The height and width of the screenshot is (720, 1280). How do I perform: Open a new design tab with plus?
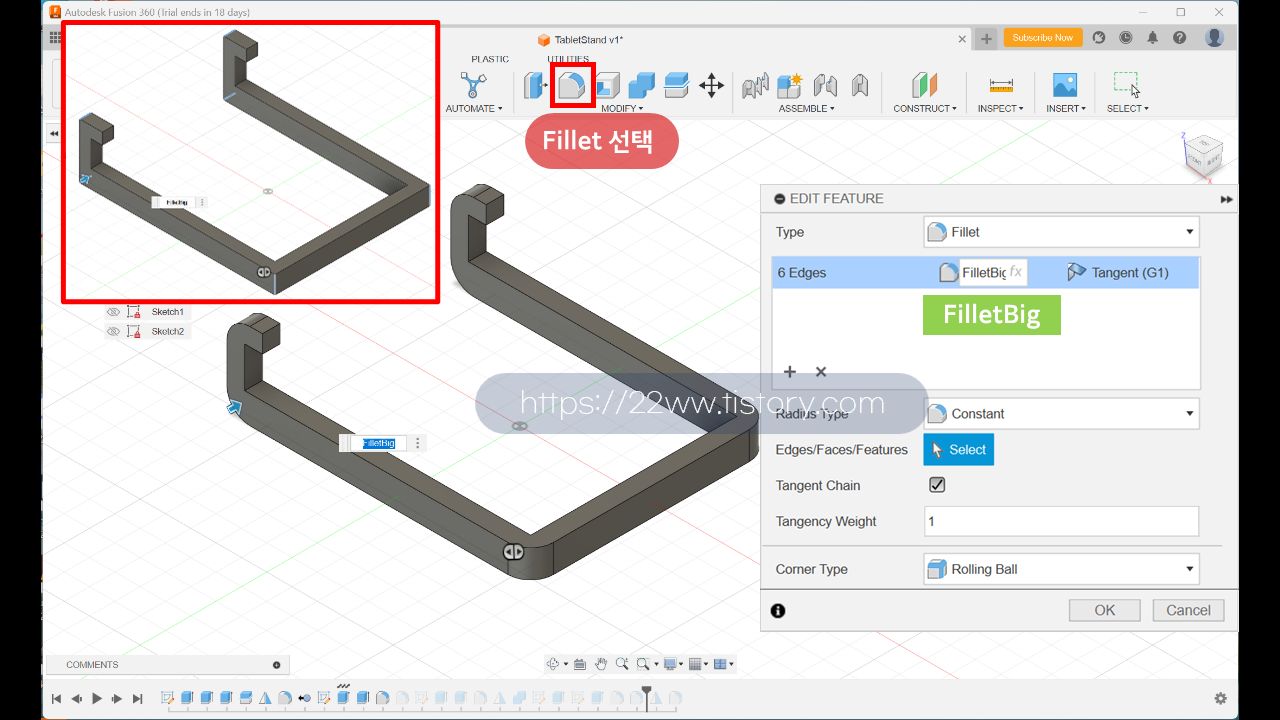(986, 39)
